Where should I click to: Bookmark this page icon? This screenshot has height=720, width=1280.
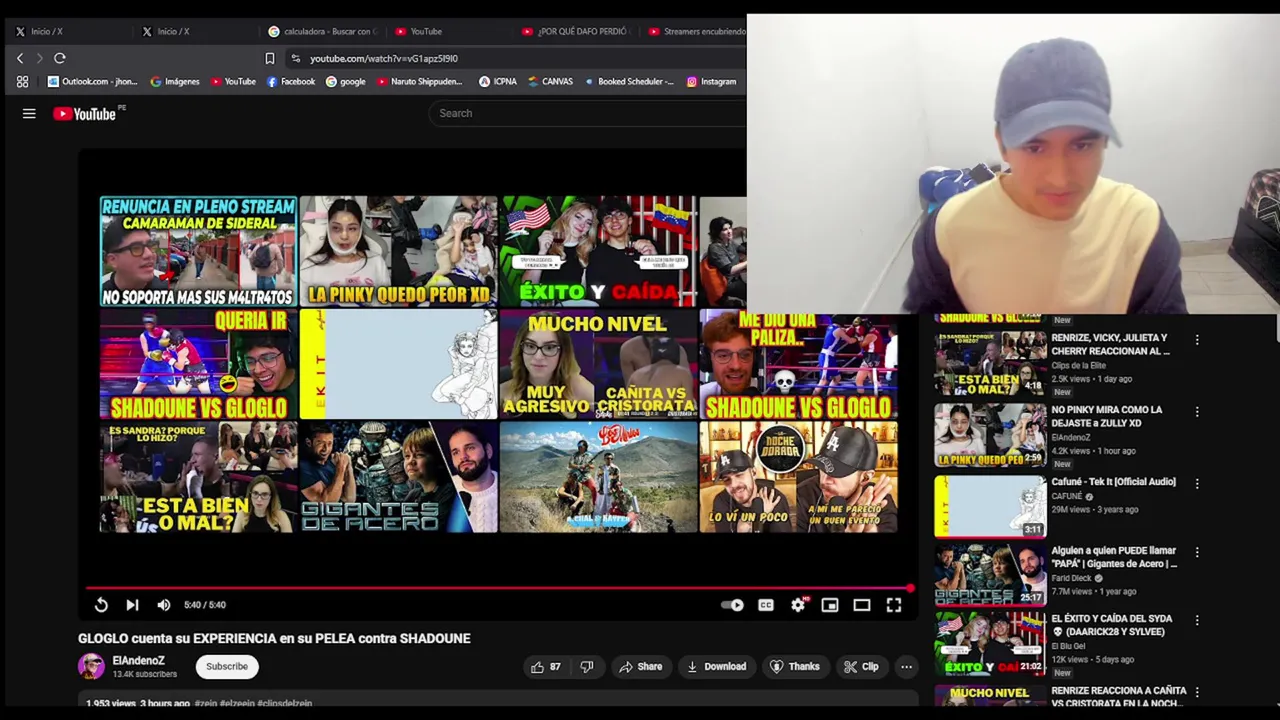pos(269,58)
